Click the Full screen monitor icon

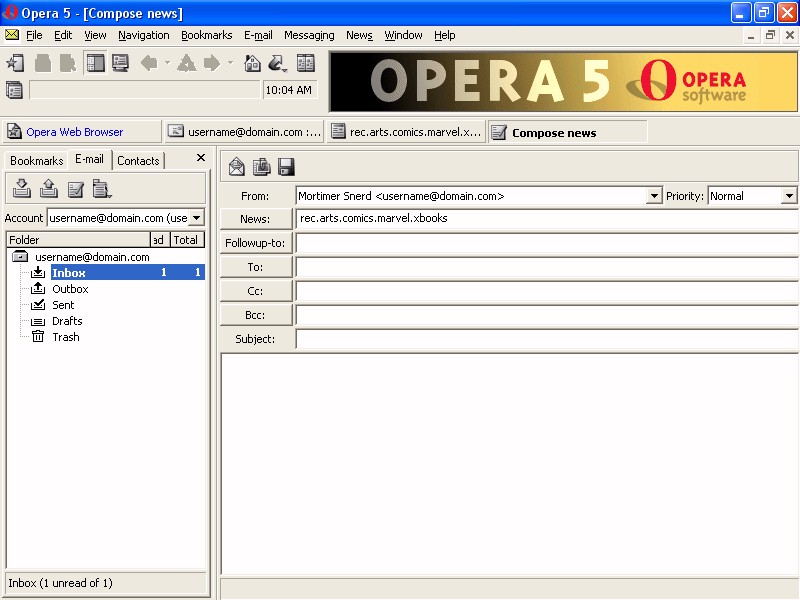[120, 63]
